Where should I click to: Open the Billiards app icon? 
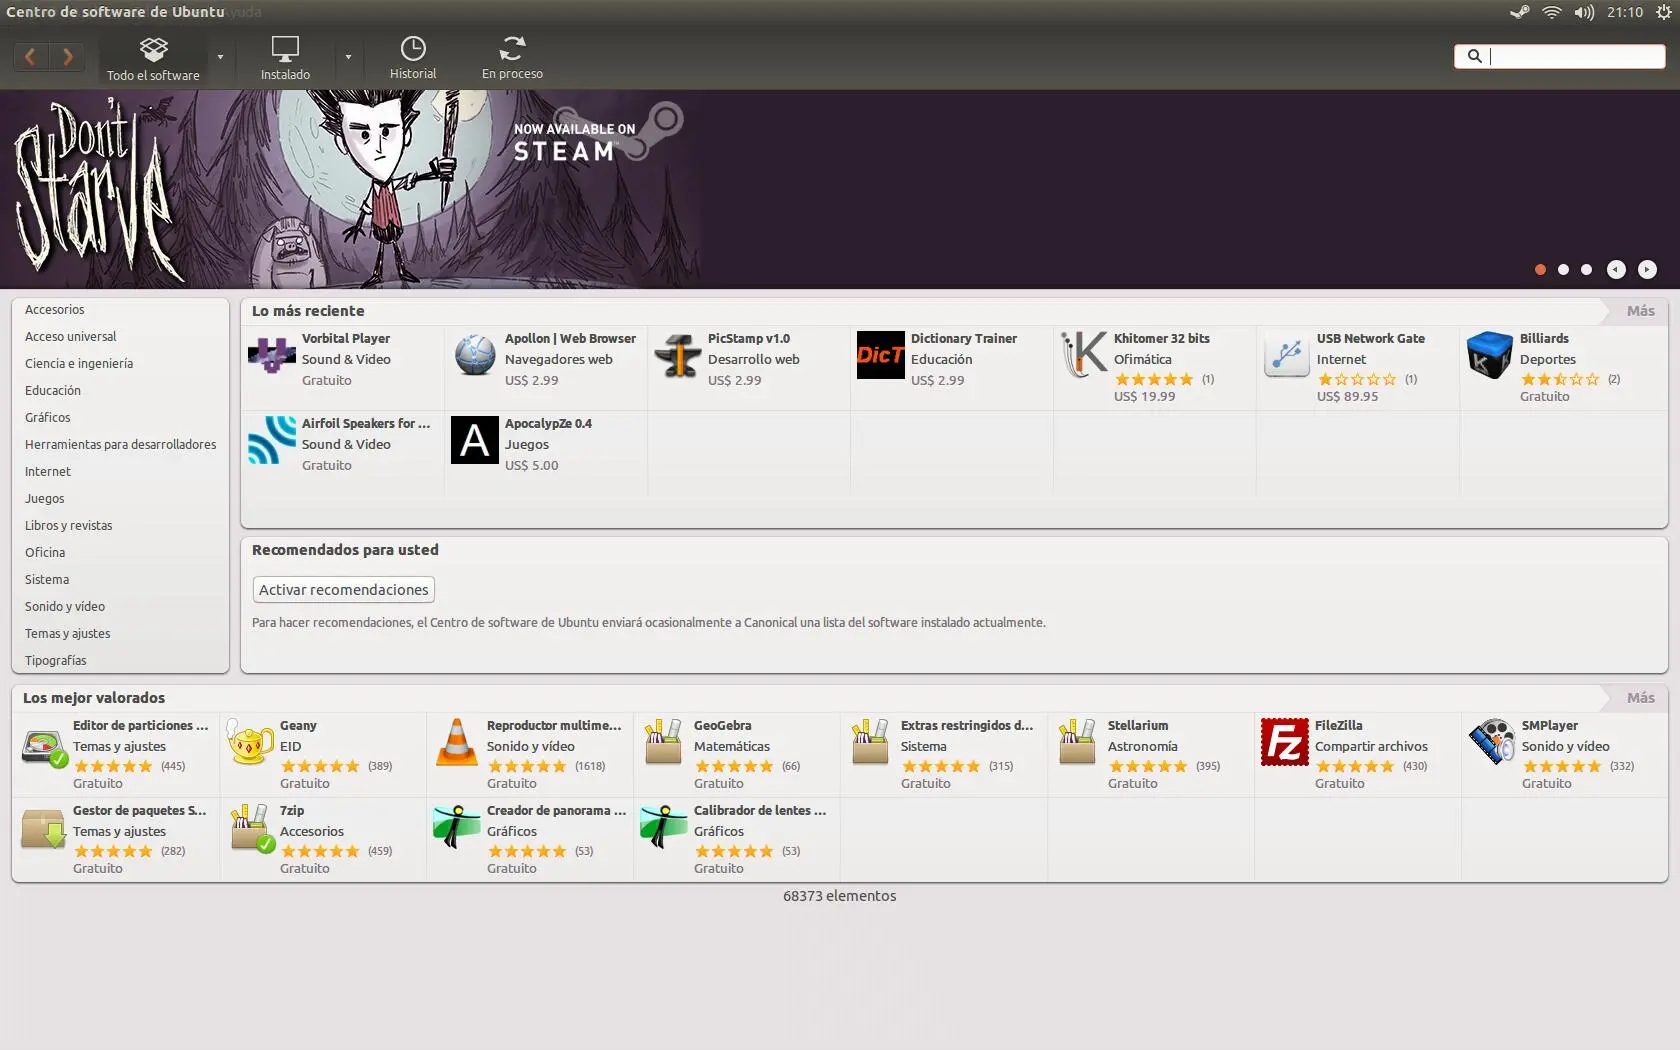tap(1489, 355)
